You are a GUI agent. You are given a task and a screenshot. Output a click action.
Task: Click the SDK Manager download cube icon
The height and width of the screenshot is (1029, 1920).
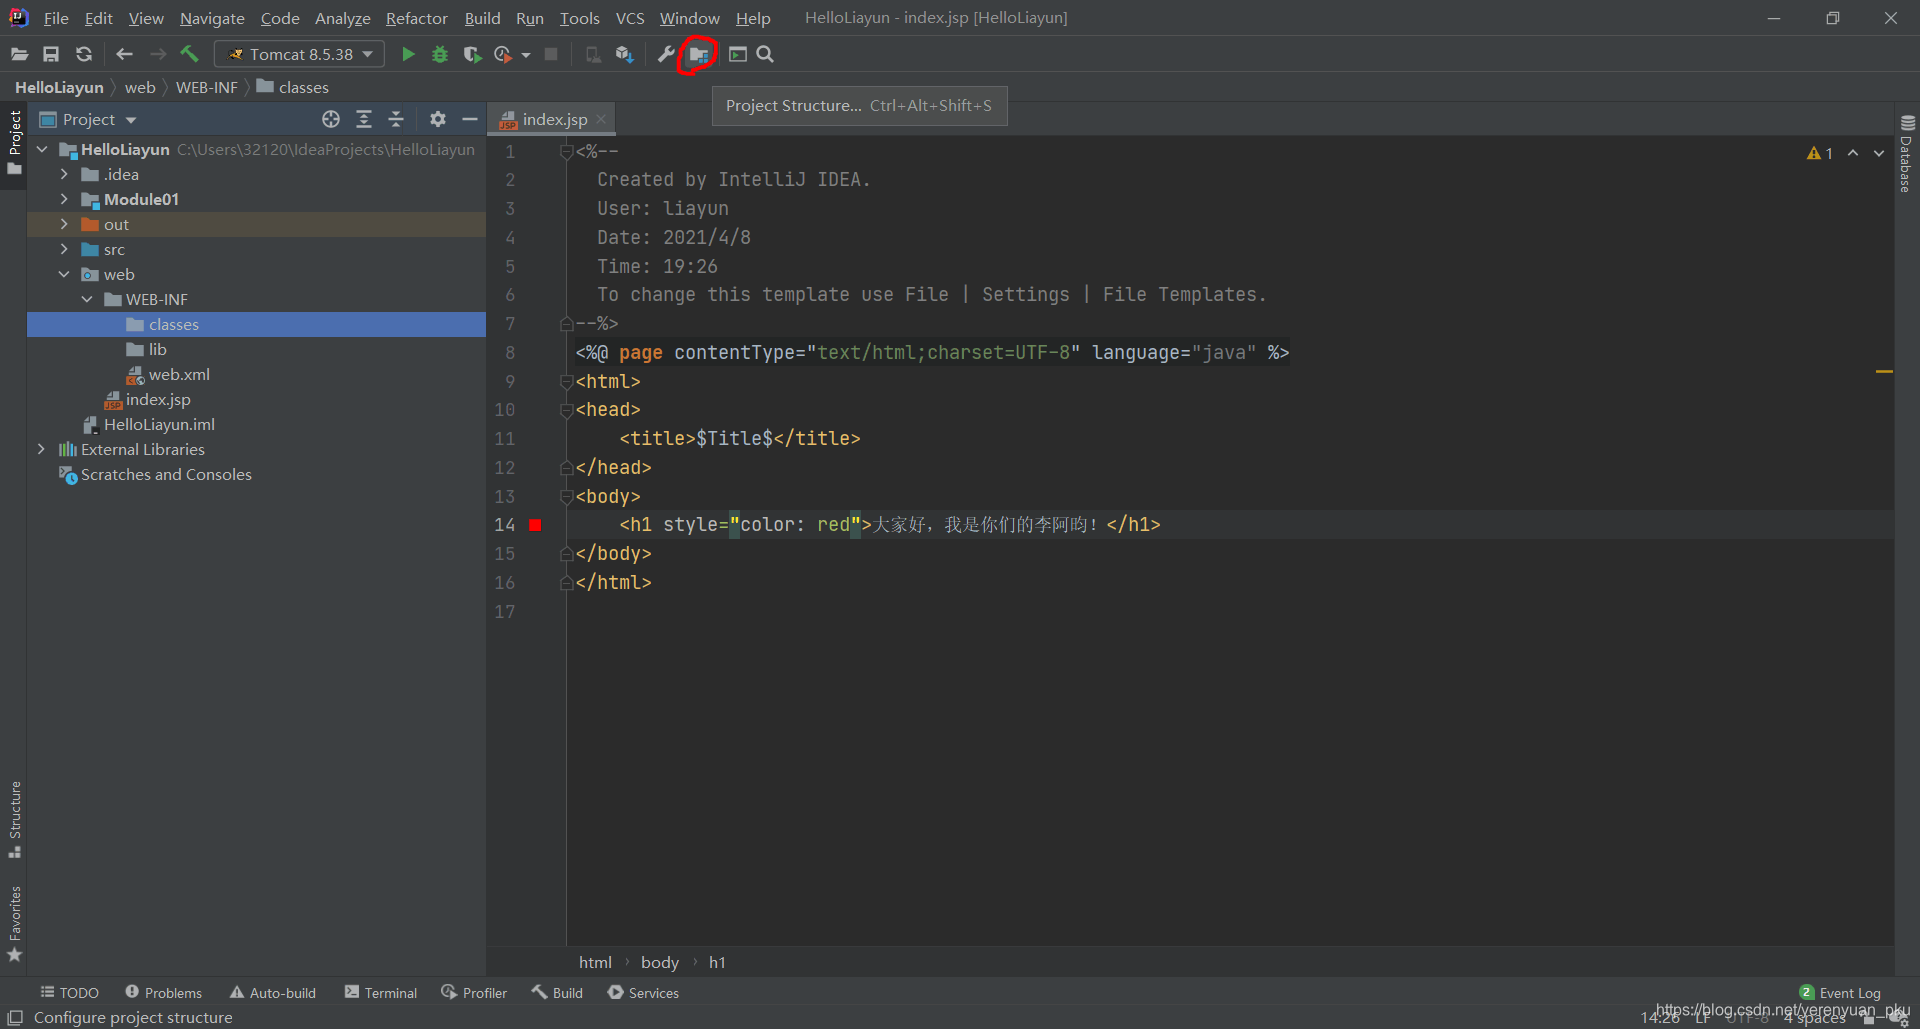point(625,54)
